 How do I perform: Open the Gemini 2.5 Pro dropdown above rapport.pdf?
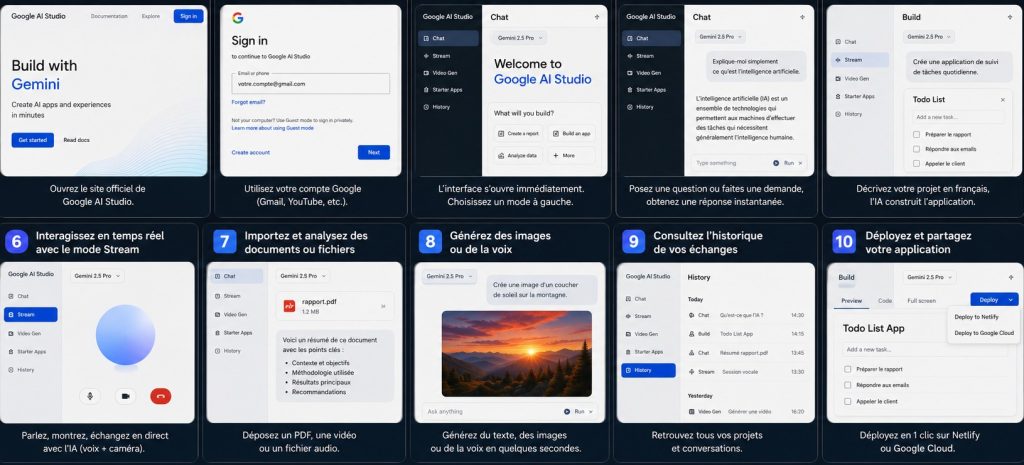(302, 276)
